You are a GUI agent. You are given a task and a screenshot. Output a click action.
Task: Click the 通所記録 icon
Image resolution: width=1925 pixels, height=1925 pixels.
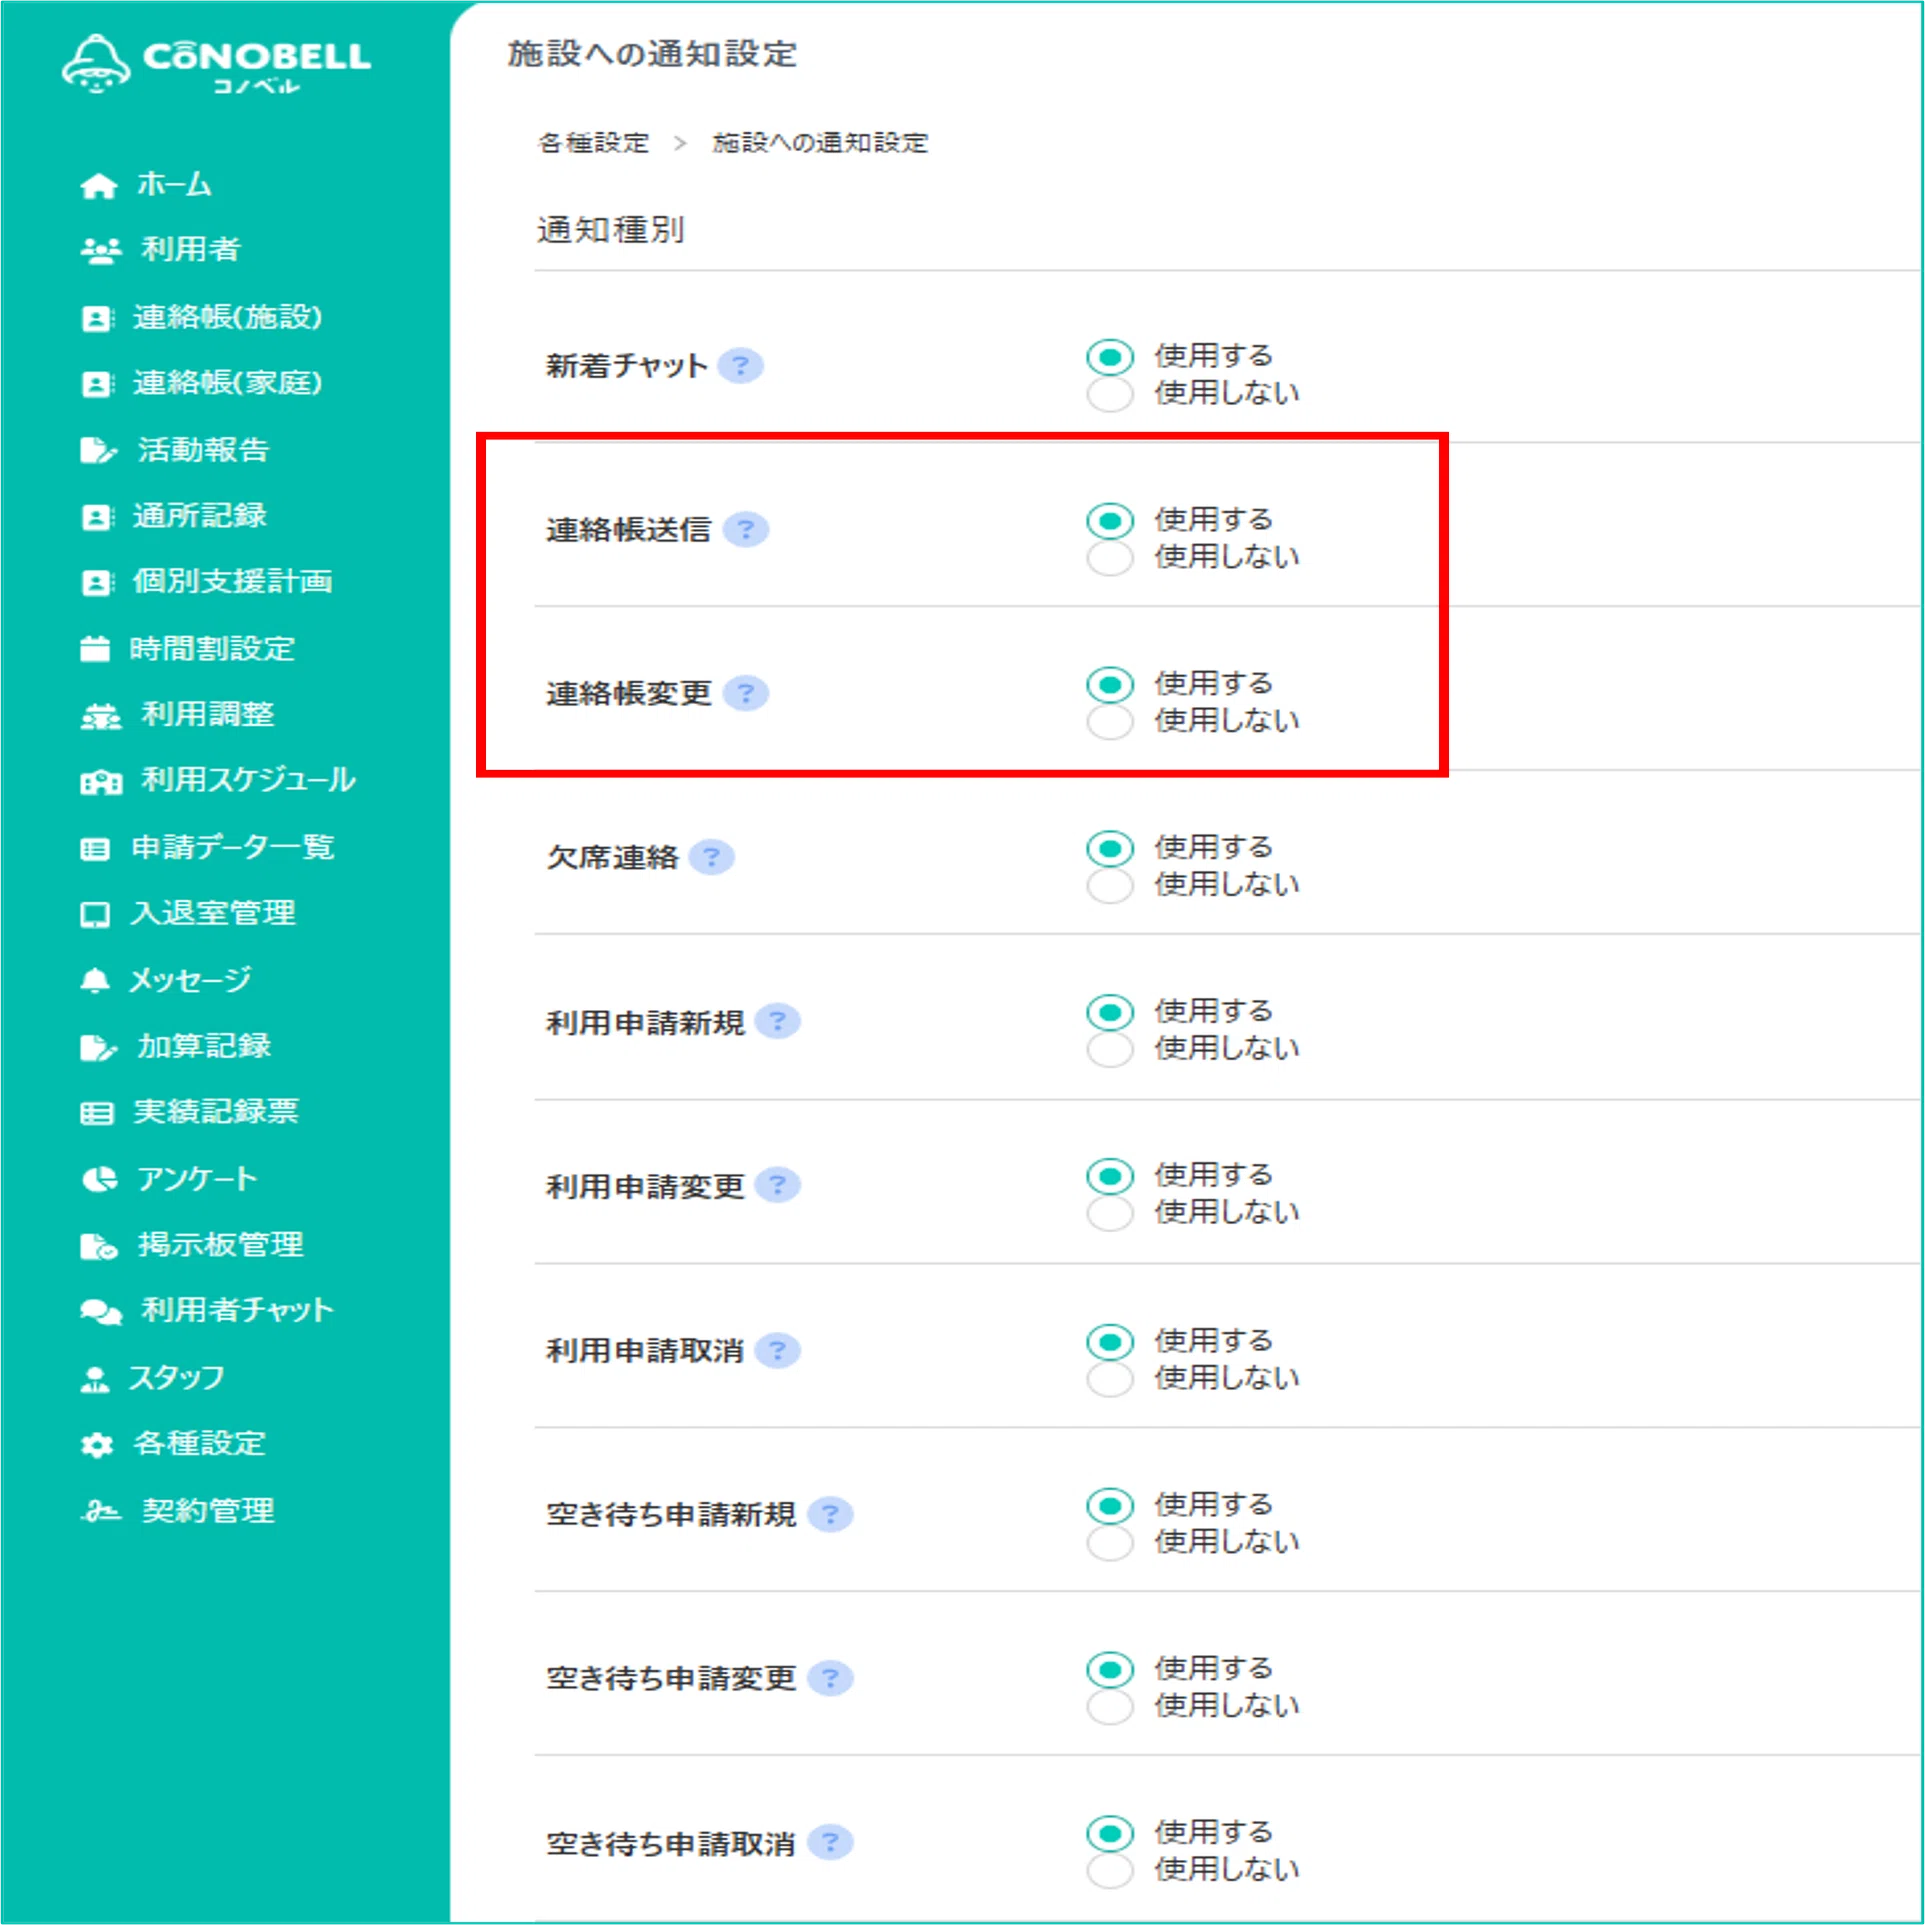[x=97, y=517]
